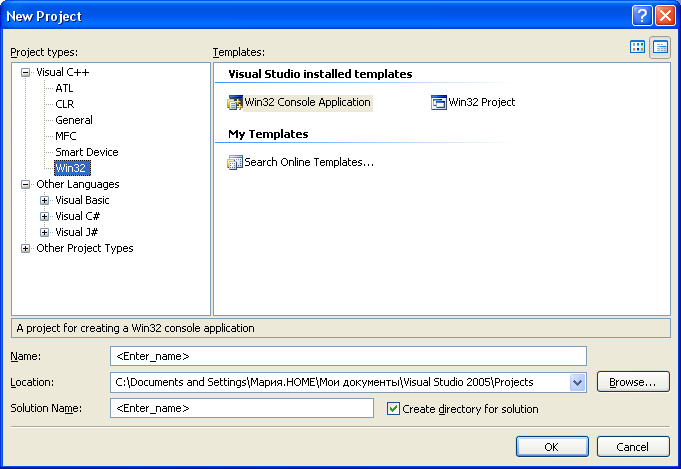Click the 'My Templates' heading

[x=268, y=134]
